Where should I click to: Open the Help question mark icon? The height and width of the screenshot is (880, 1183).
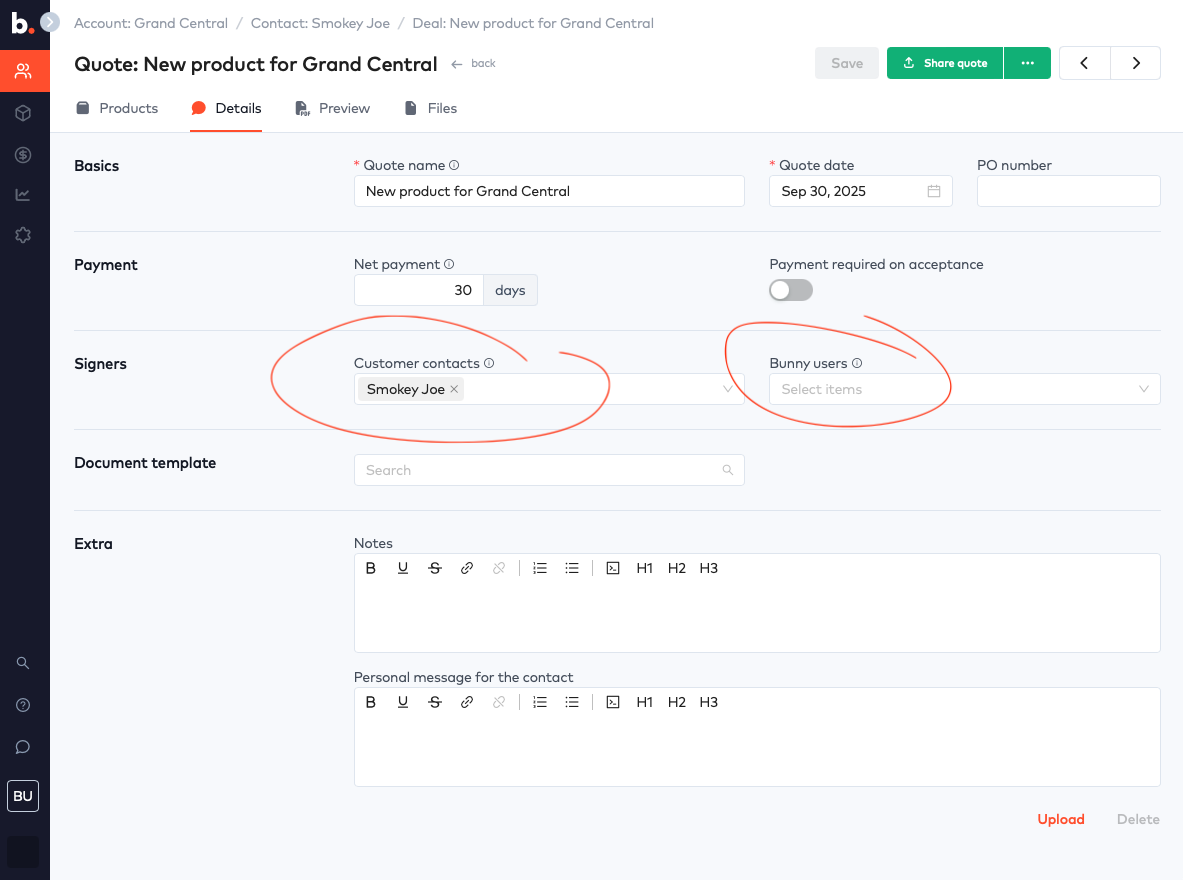23,705
